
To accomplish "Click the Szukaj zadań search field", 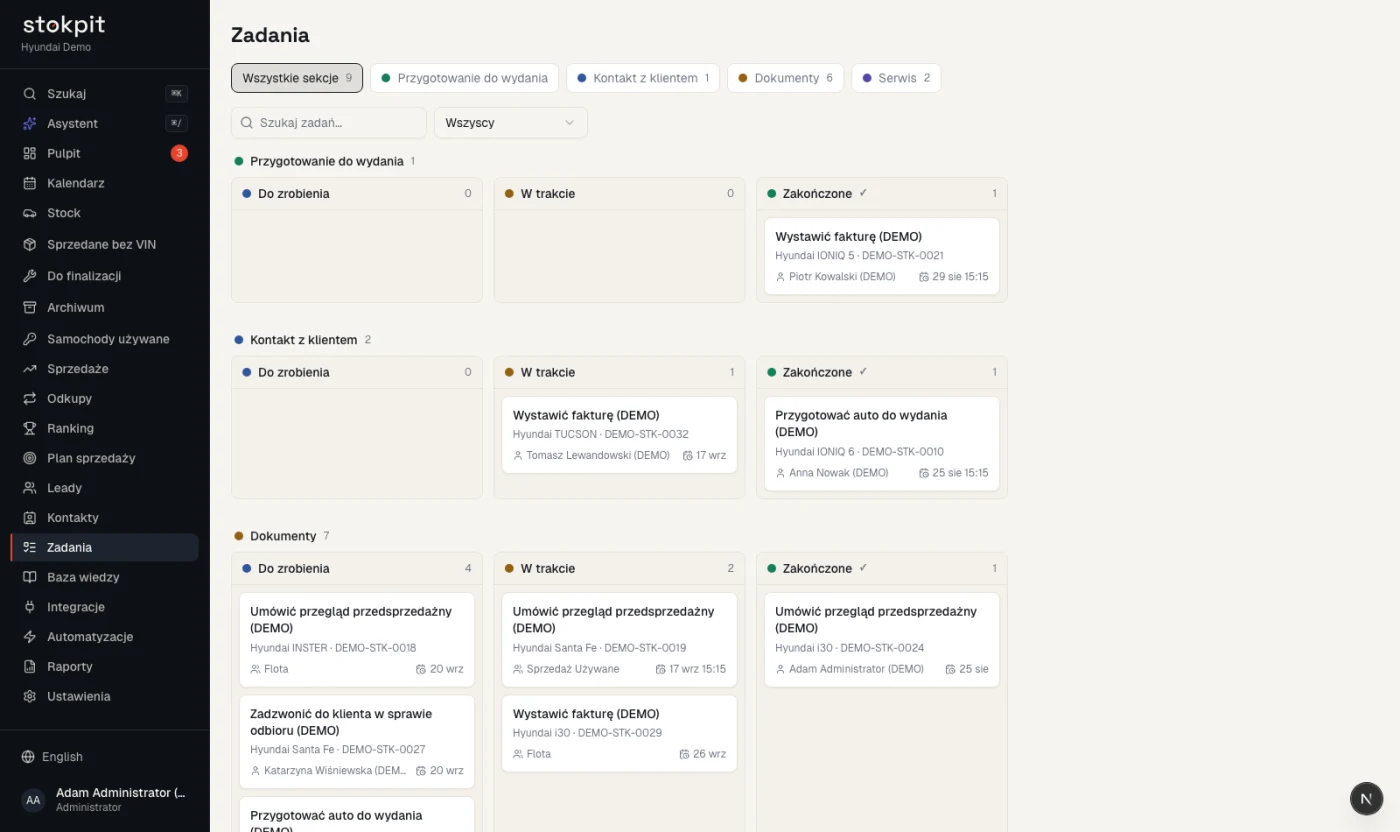I will 329,123.
